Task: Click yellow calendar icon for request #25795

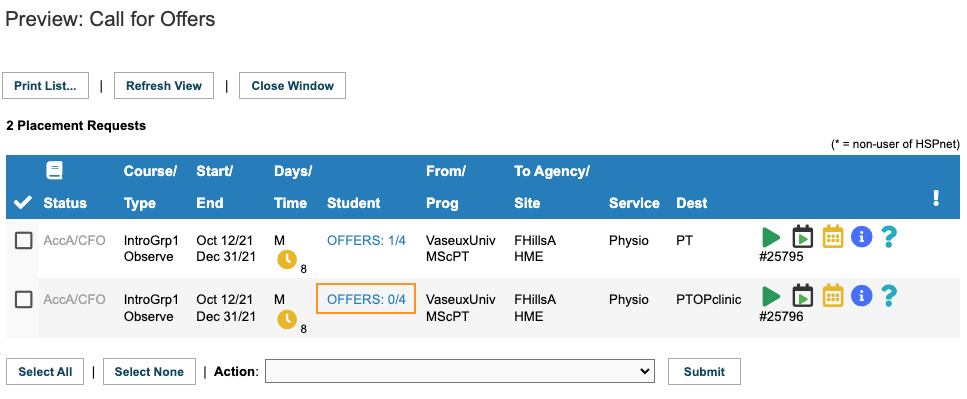Action: tap(833, 237)
